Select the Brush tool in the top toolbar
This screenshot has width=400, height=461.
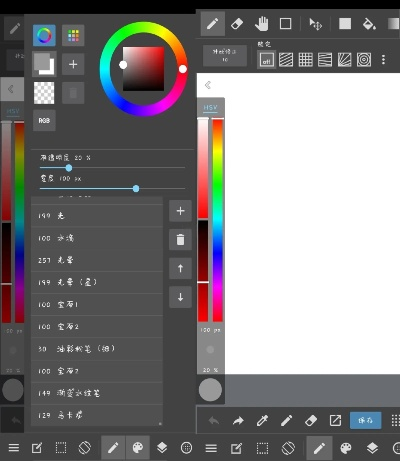[x=213, y=24]
